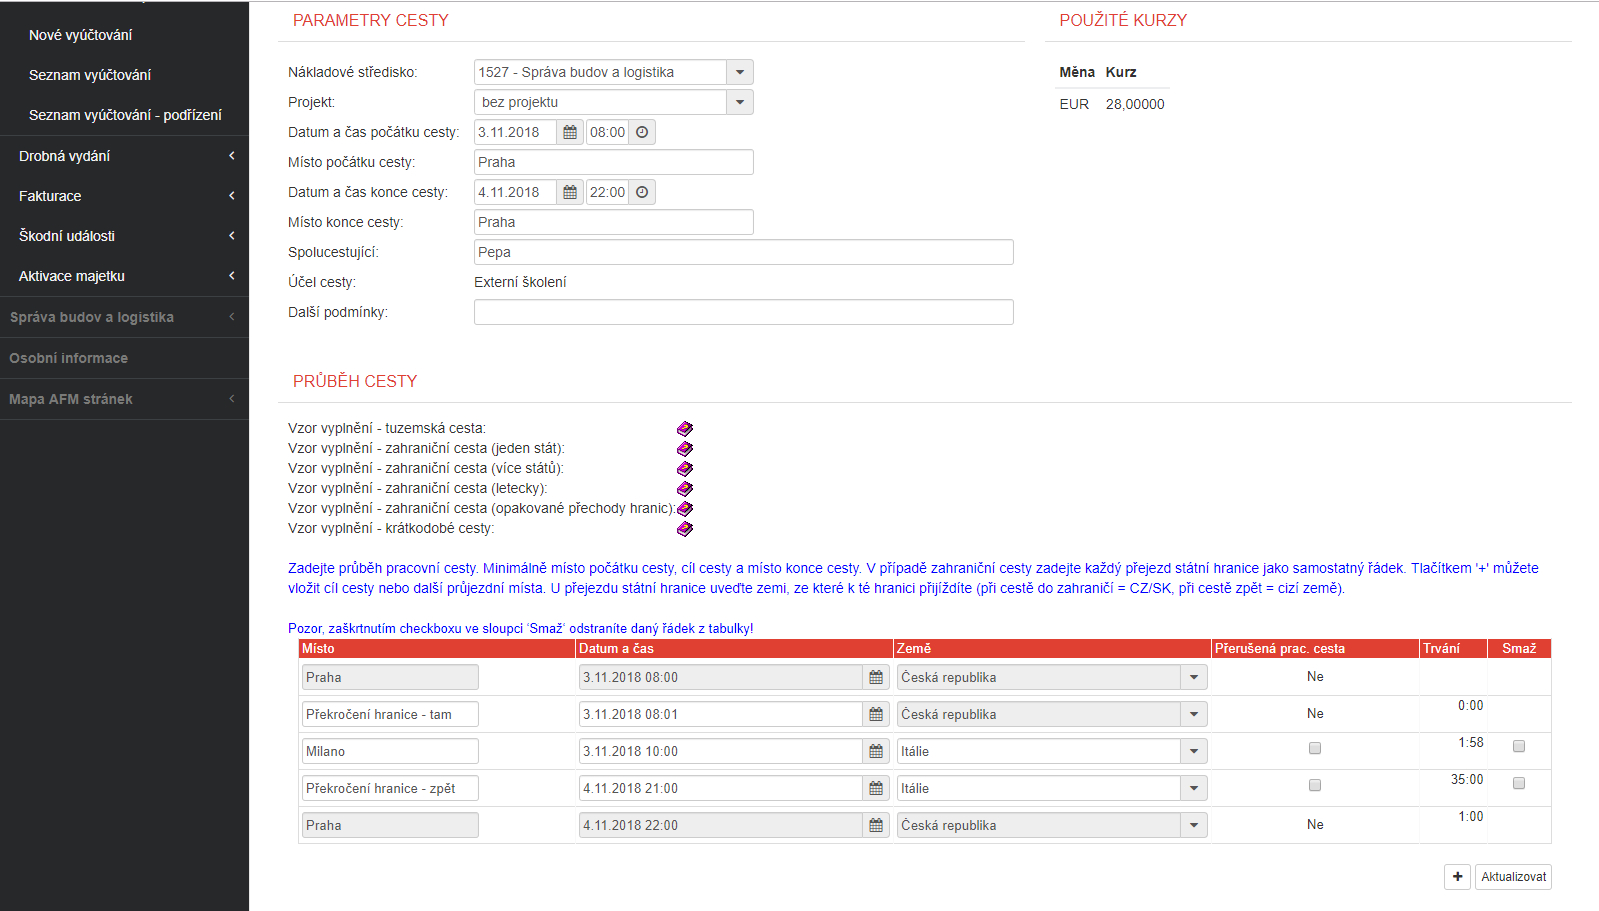Open Seznam vyúčtování in sidebar

(90, 75)
